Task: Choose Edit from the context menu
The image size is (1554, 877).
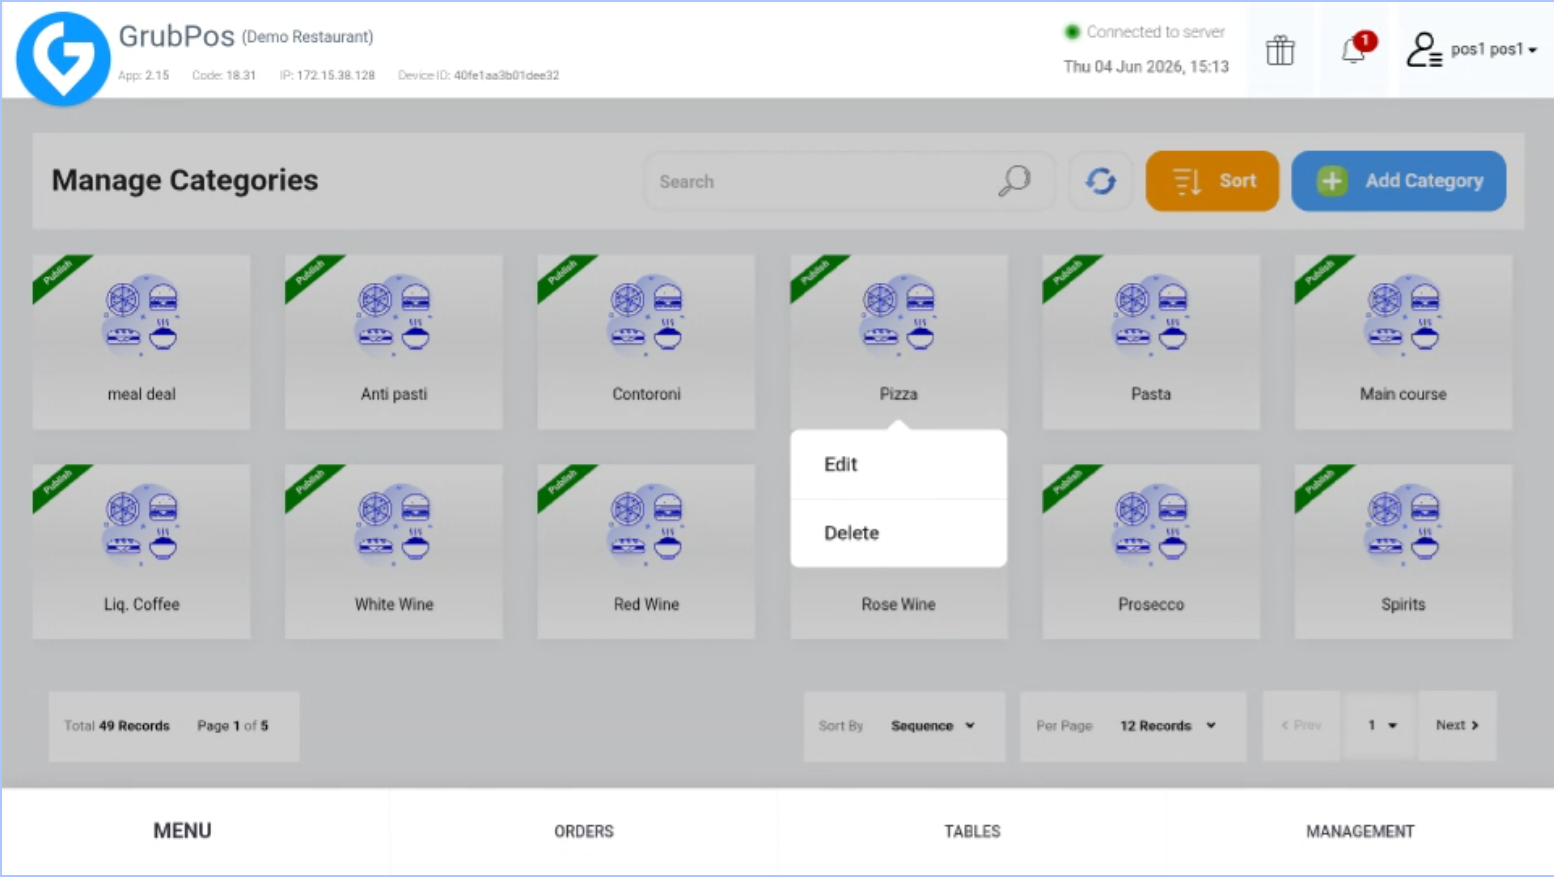Action: tap(898, 464)
